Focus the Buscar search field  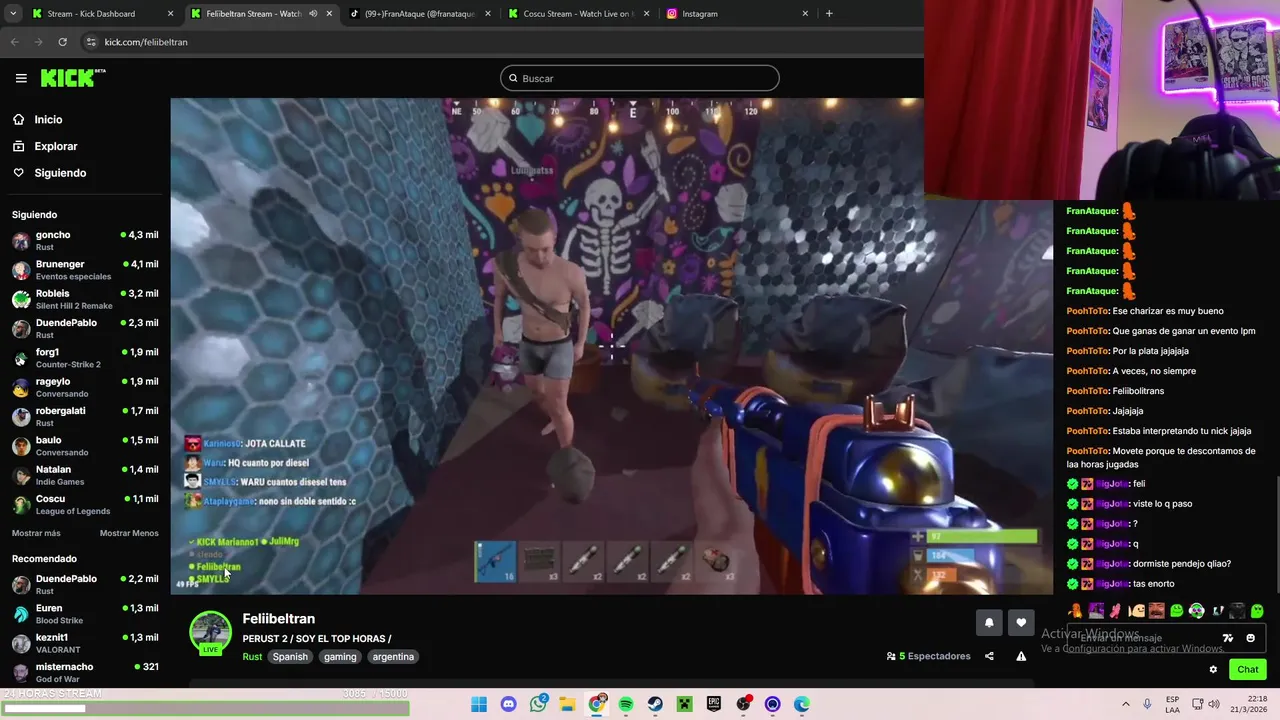[x=640, y=78]
